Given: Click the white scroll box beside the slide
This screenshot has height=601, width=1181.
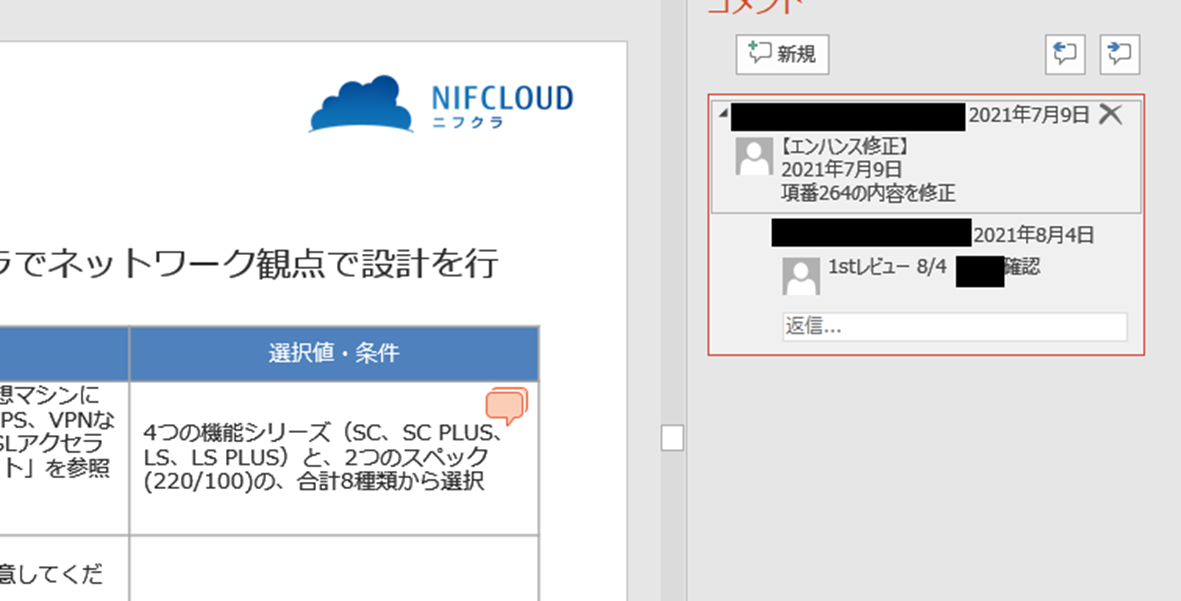Looking at the screenshot, I should pos(672,438).
